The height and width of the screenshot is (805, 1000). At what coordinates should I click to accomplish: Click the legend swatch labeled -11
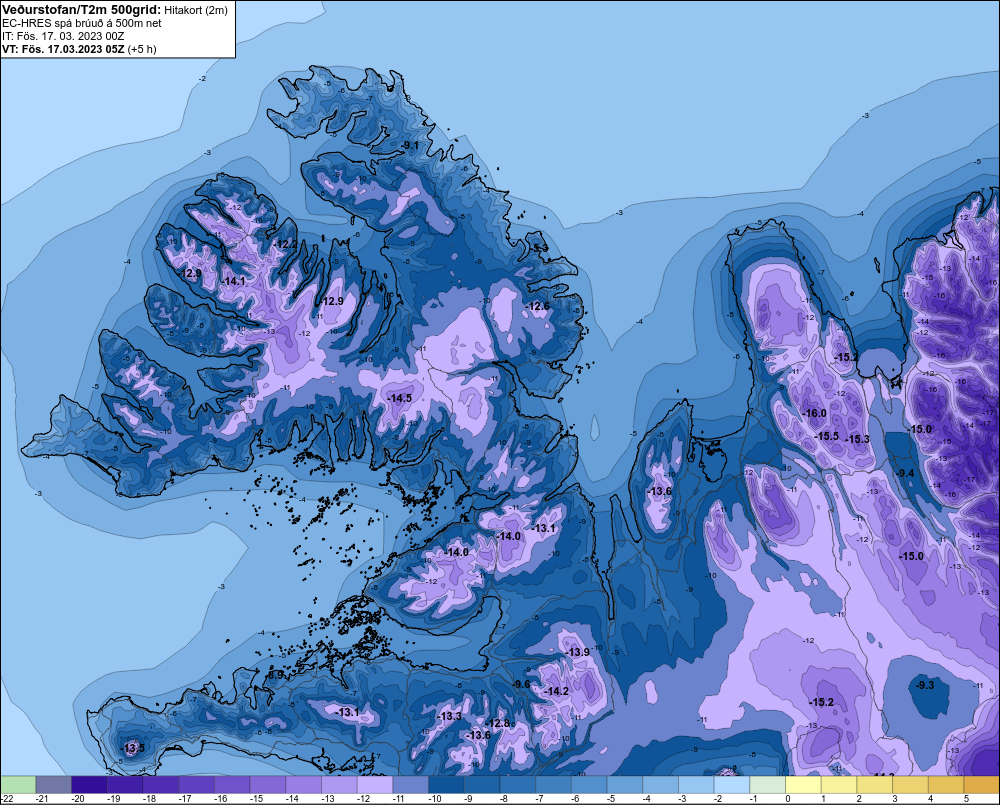pos(411,785)
